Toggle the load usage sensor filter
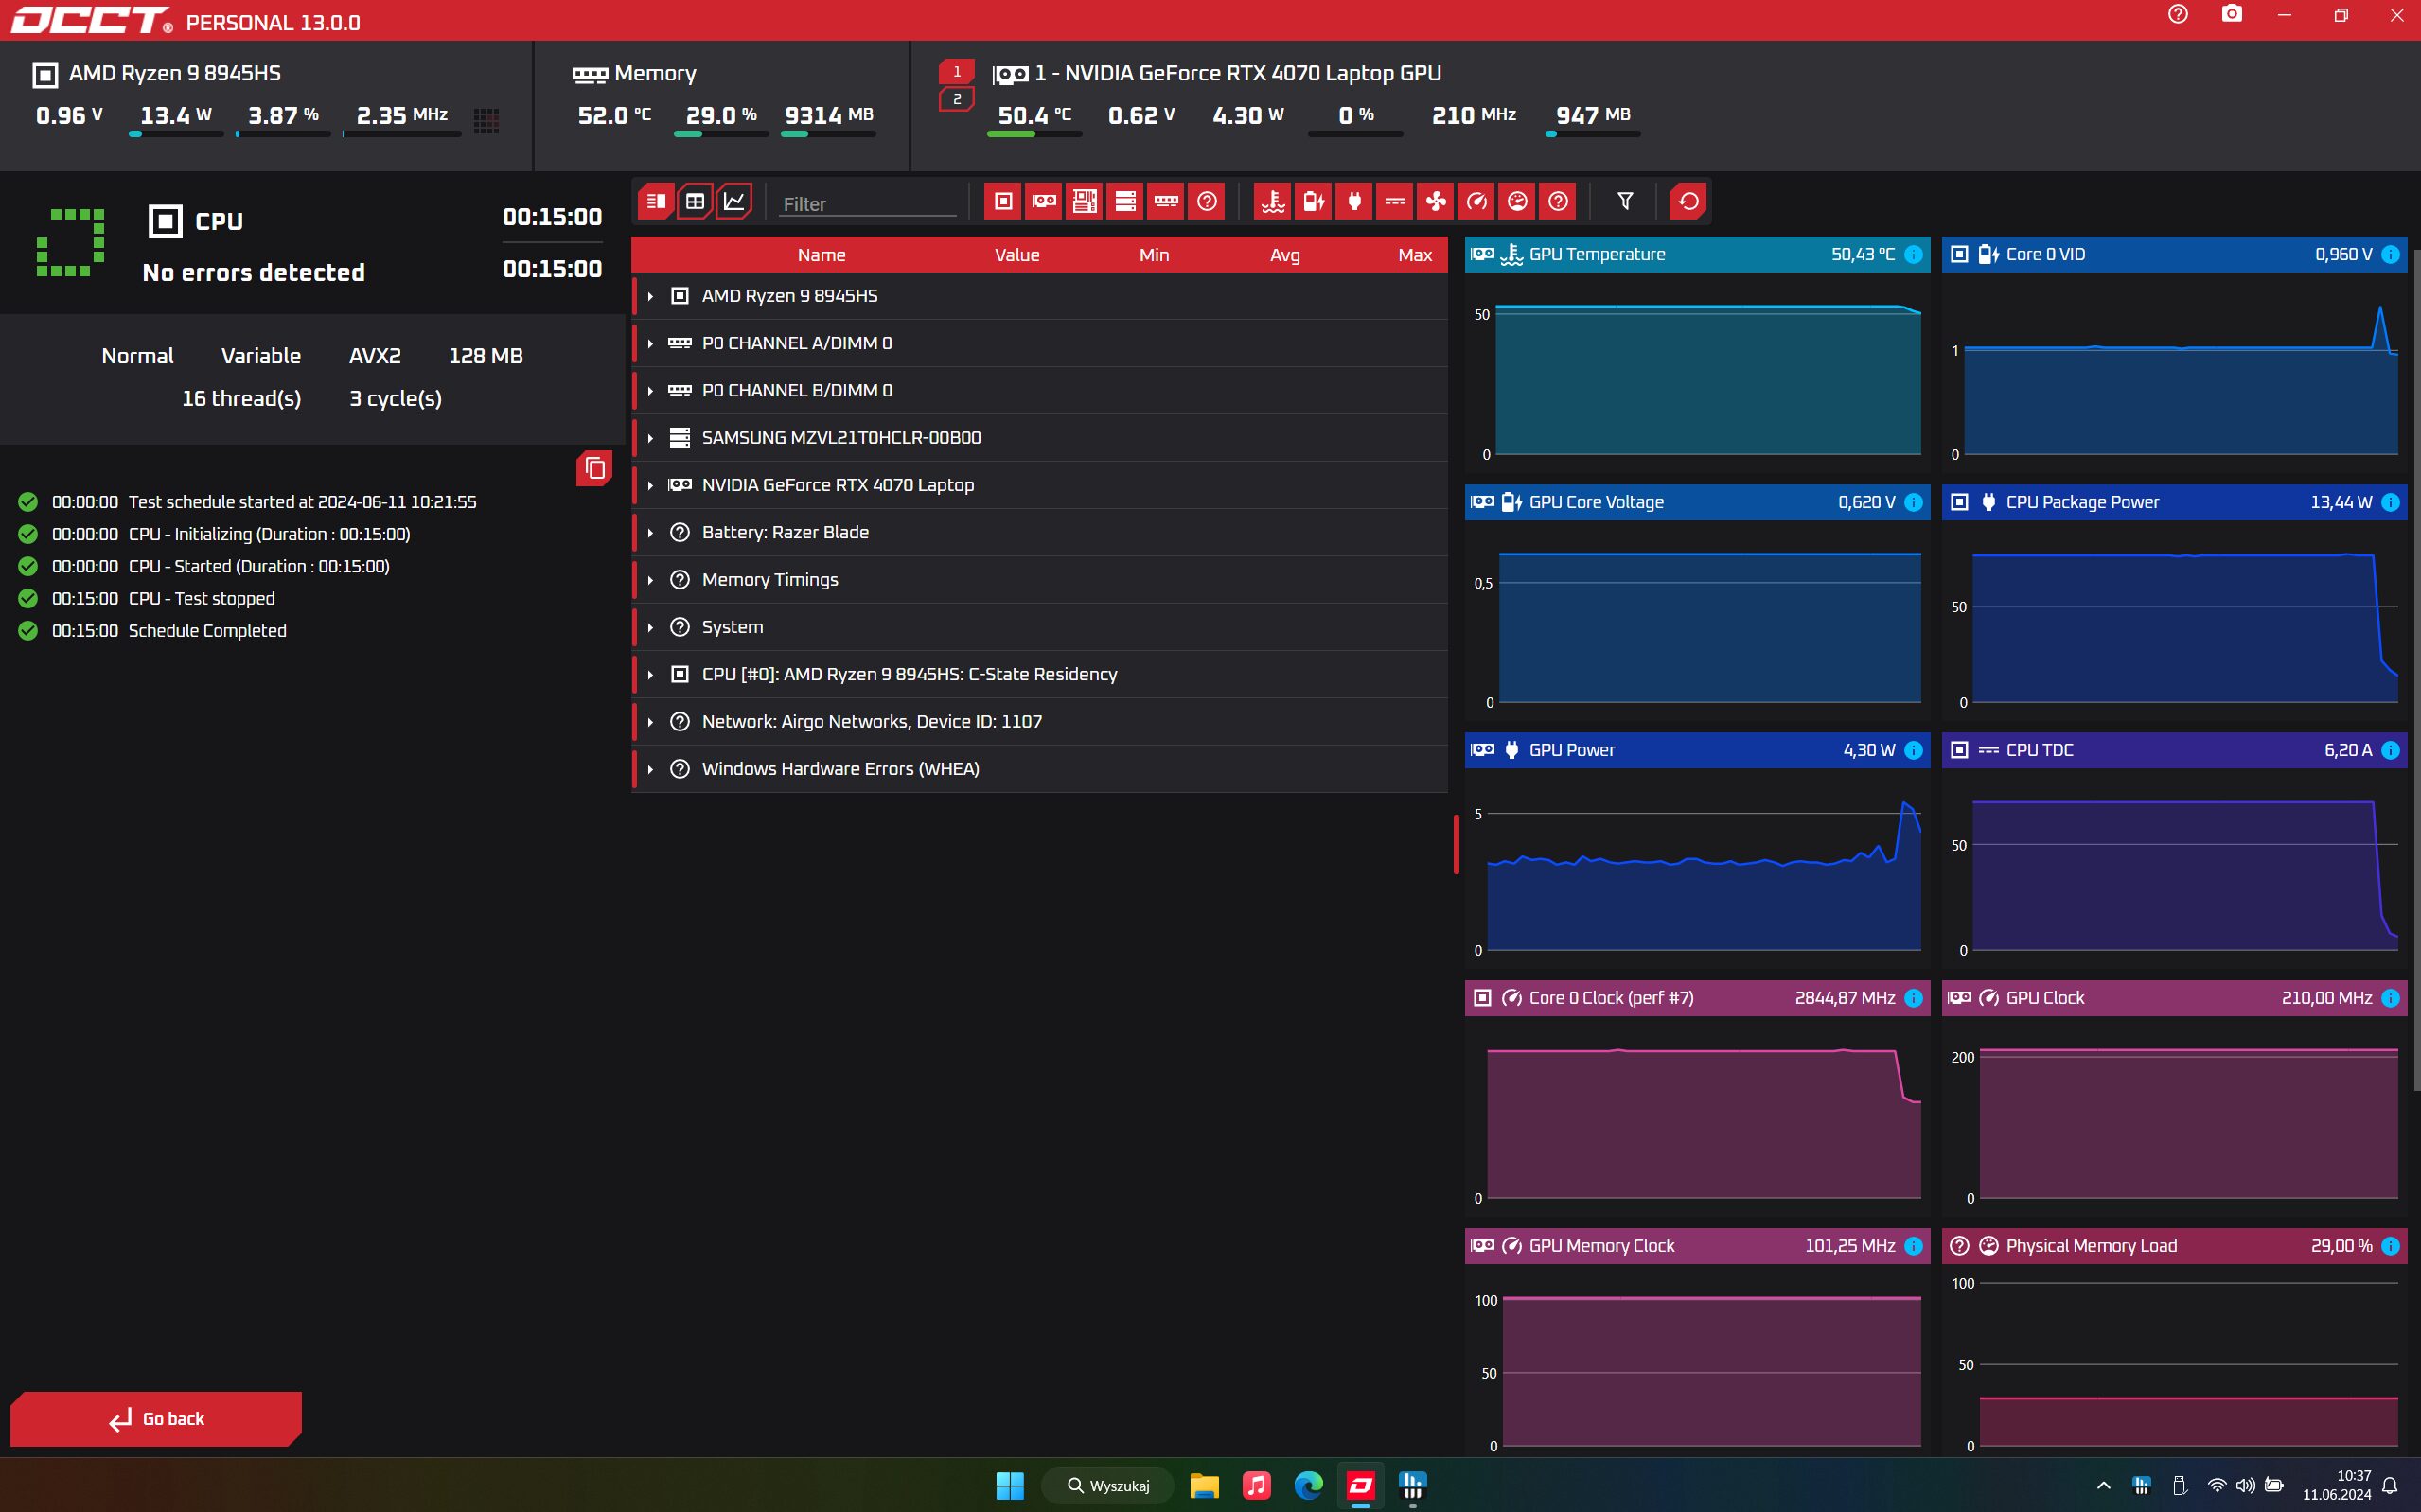Image resolution: width=2421 pixels, height=1512 pixels. 1517,201
